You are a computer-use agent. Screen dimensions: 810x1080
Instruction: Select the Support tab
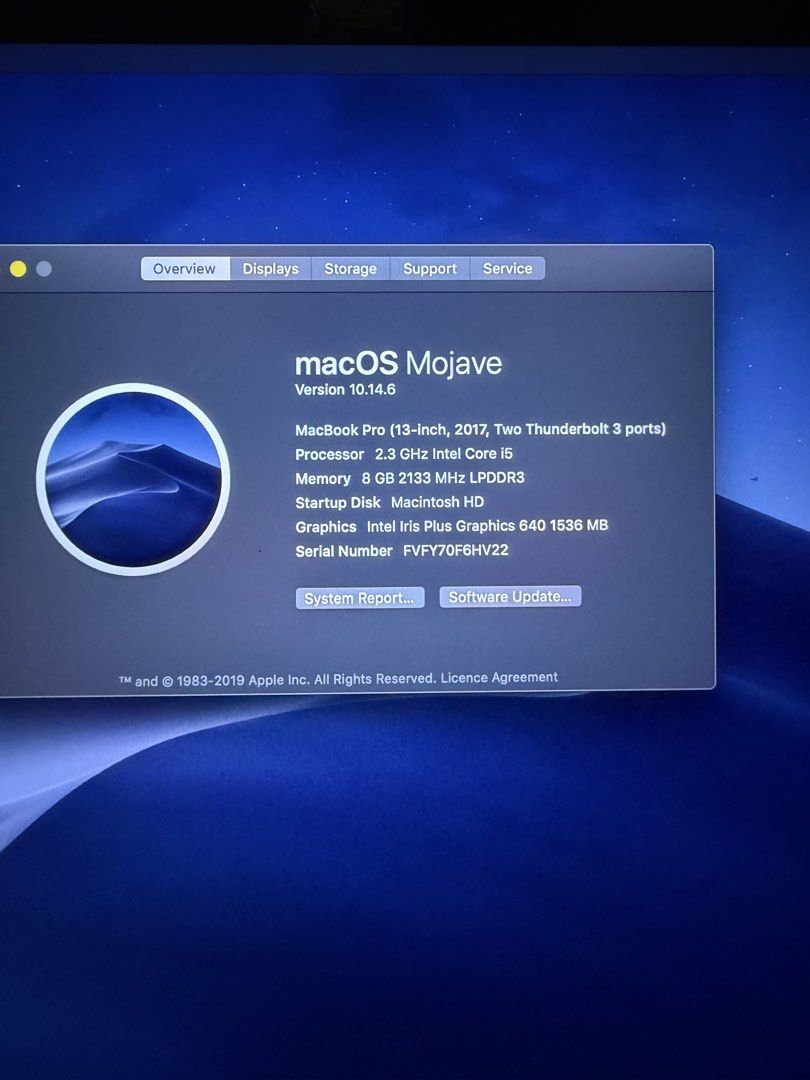tap(430, 269)
